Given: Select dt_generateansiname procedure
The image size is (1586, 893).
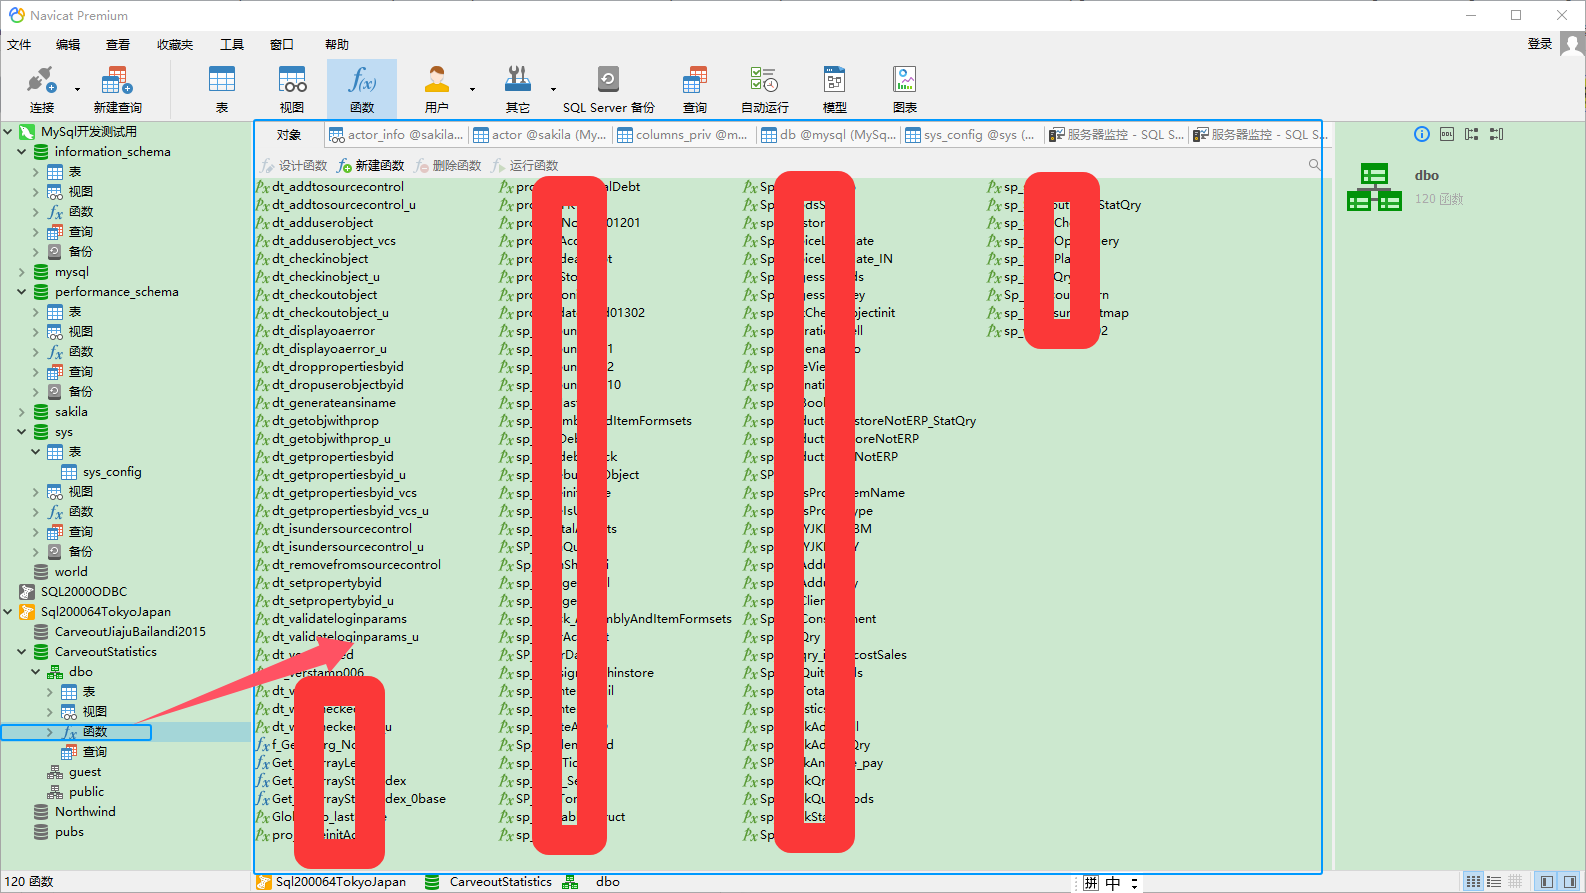Looking at the screenshot, I should [x=334, y=403].
